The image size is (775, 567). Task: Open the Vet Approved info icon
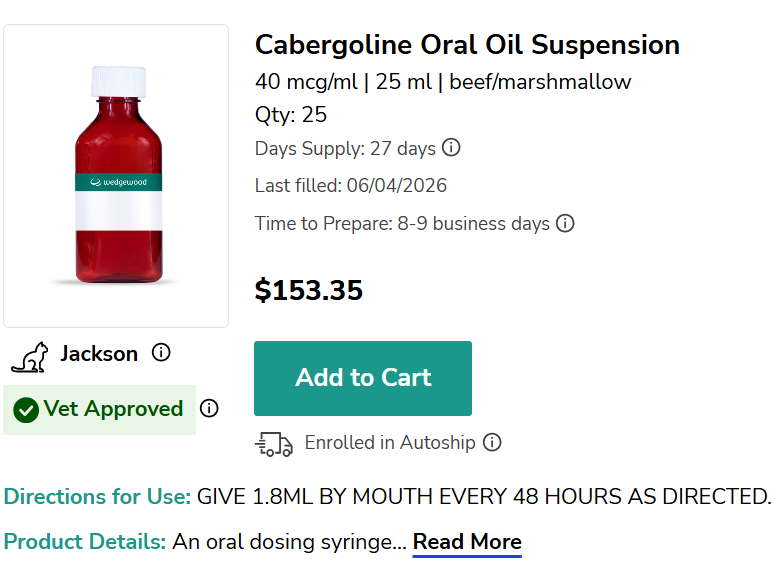[209, 408]
